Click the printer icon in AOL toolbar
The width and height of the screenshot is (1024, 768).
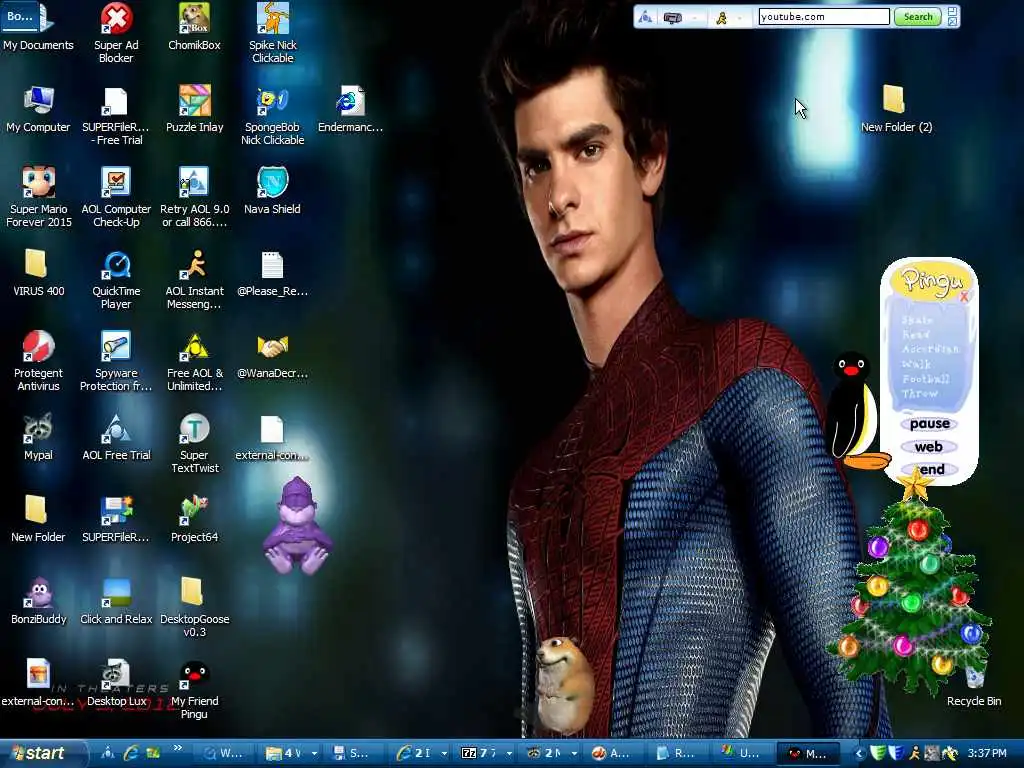point(673,18)
